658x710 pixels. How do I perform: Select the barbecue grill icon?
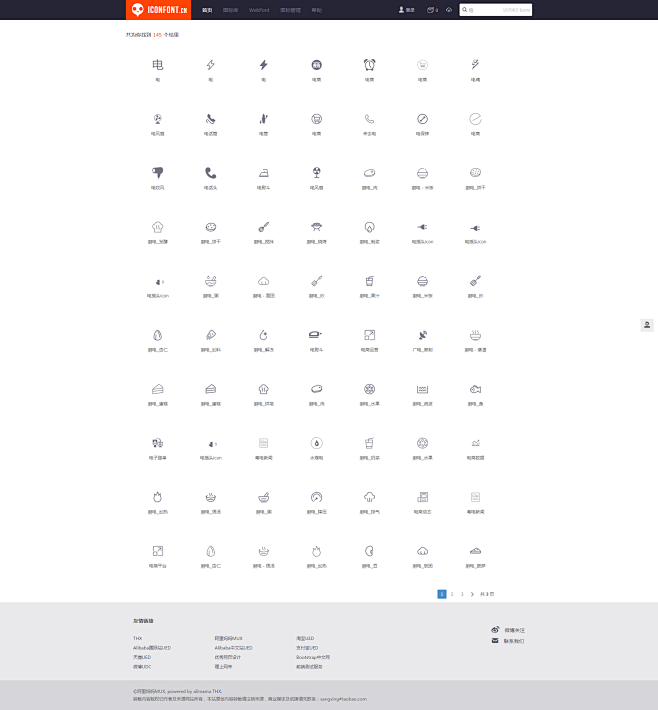(317, 227)
